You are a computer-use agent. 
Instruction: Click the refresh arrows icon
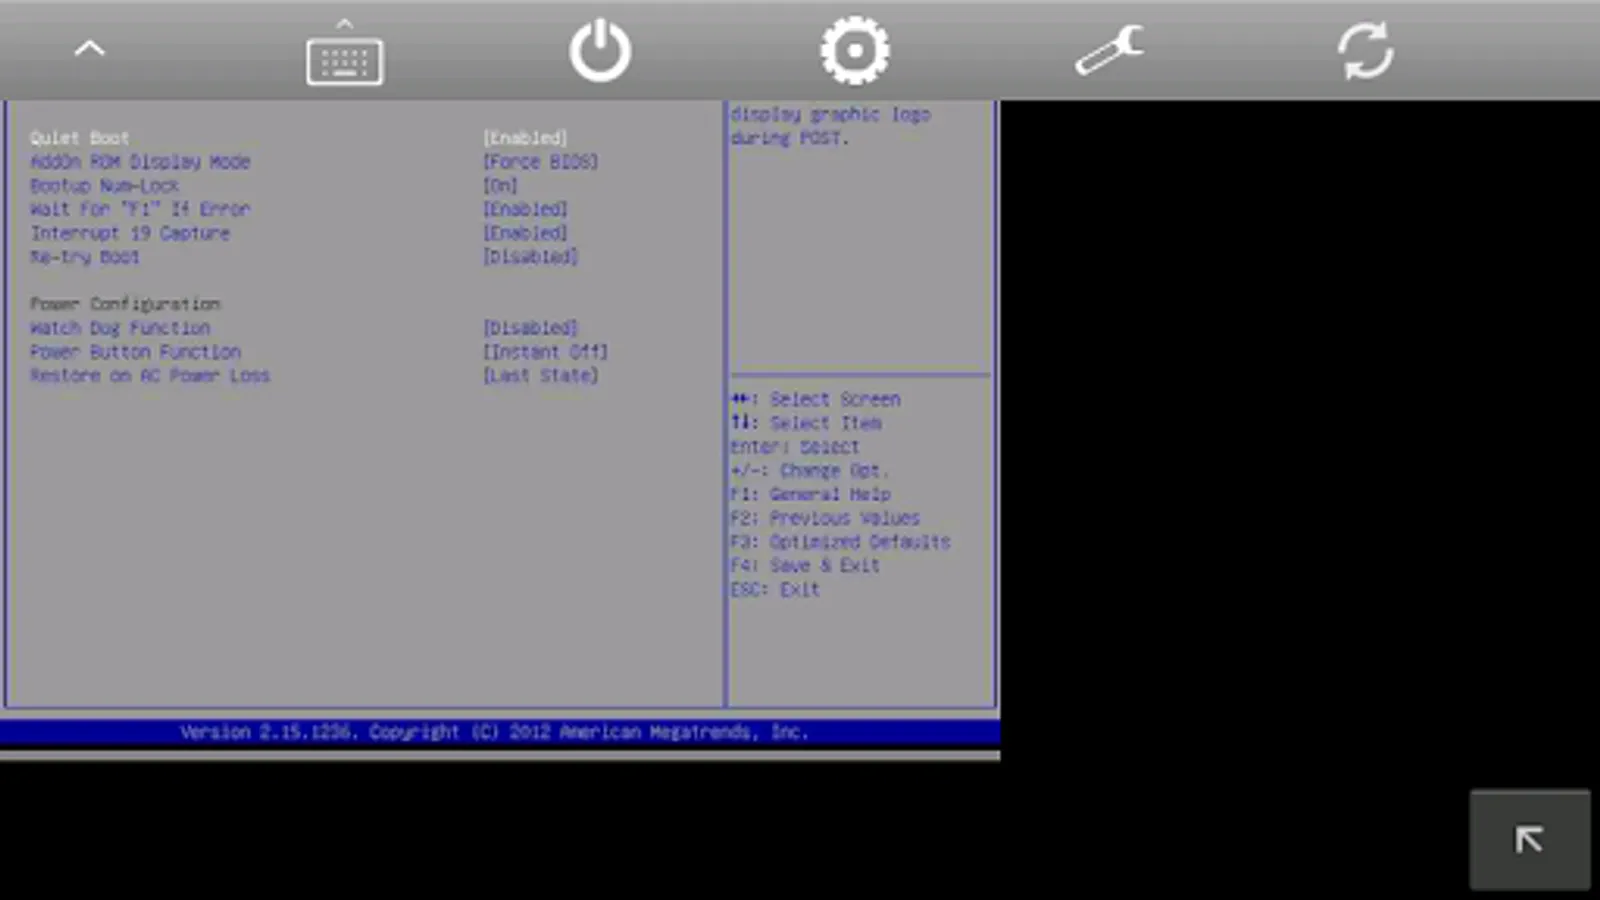coord(1365,51)
